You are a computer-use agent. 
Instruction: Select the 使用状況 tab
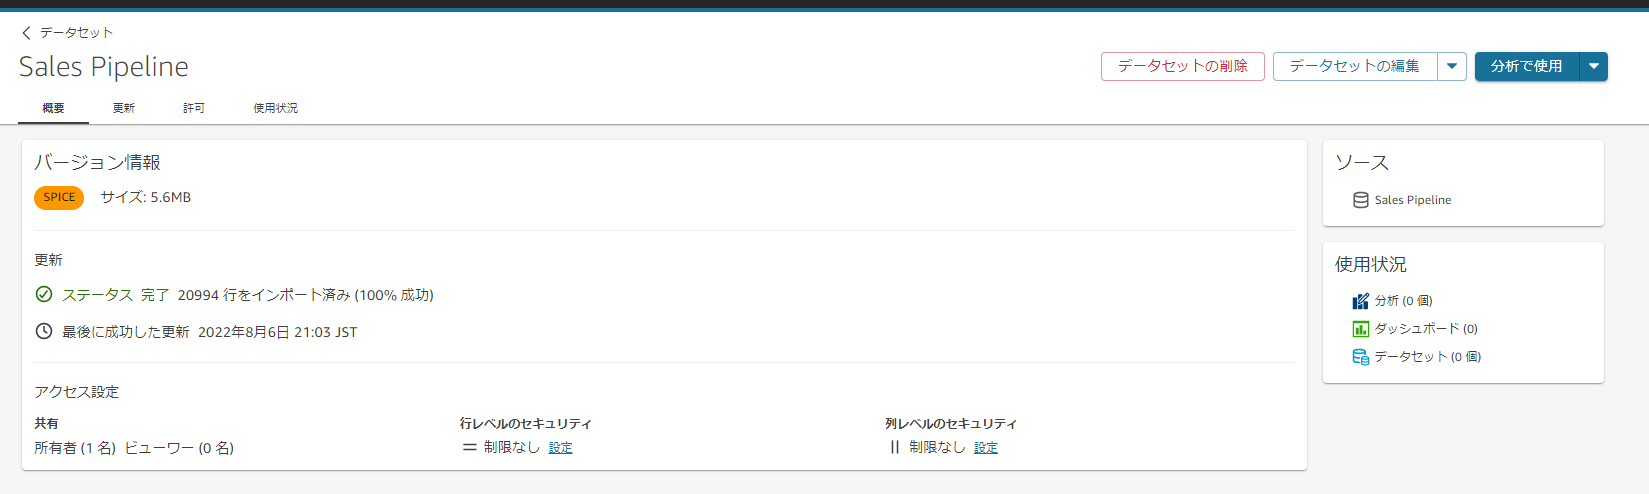275,108
